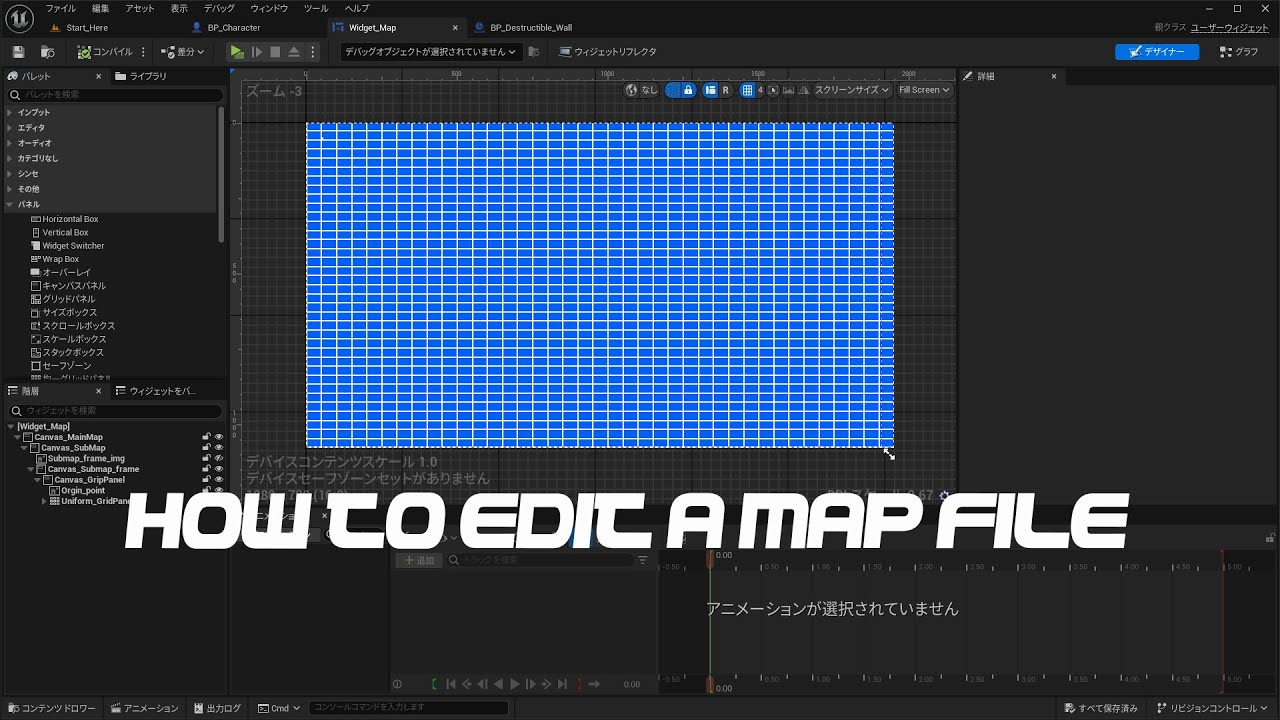Open the デバッグ (Debug) menu
Screen dimensions: 1280x720
tap(219, 8)
